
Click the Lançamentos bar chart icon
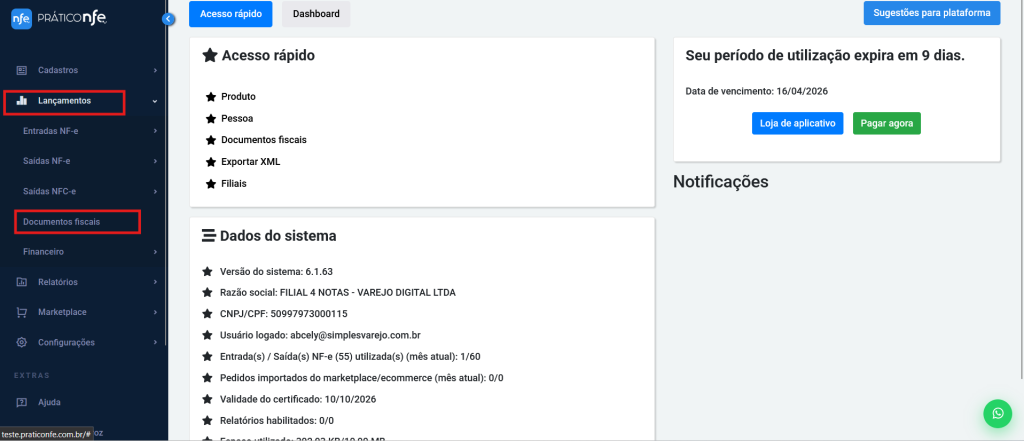tap(21, 101)
